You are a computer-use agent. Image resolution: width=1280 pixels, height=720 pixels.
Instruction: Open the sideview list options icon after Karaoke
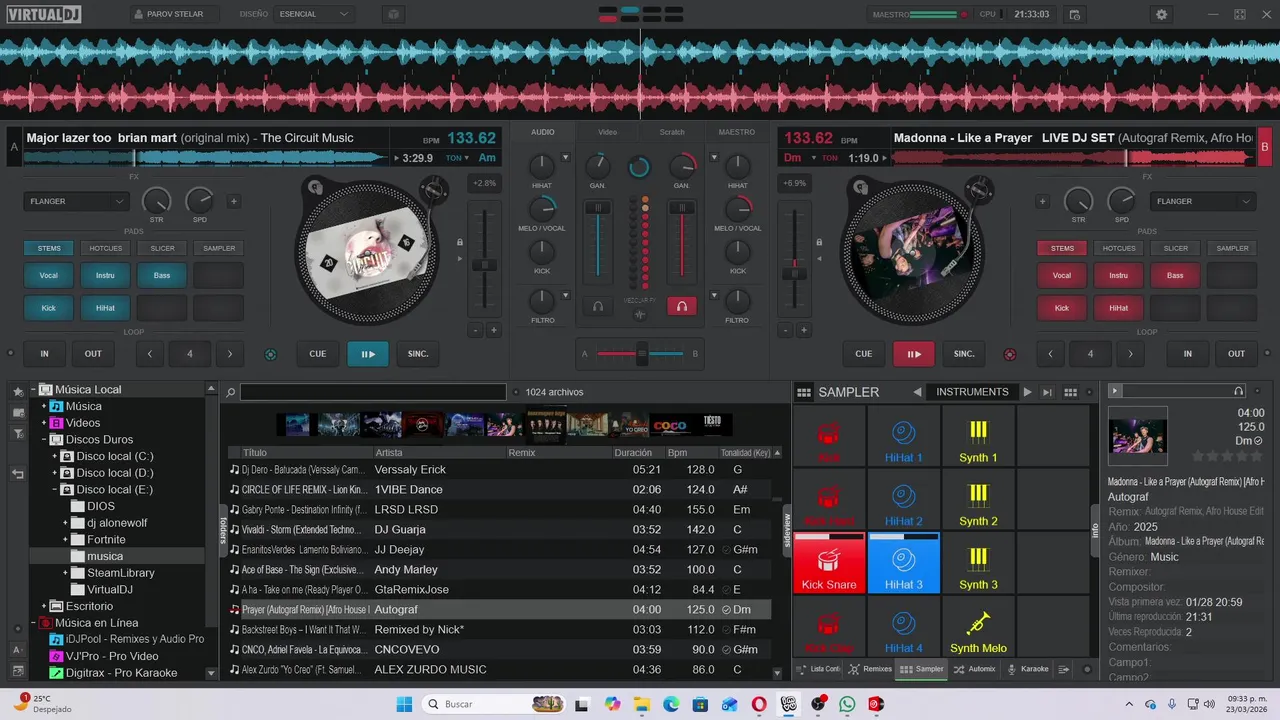coord(1064,669)
